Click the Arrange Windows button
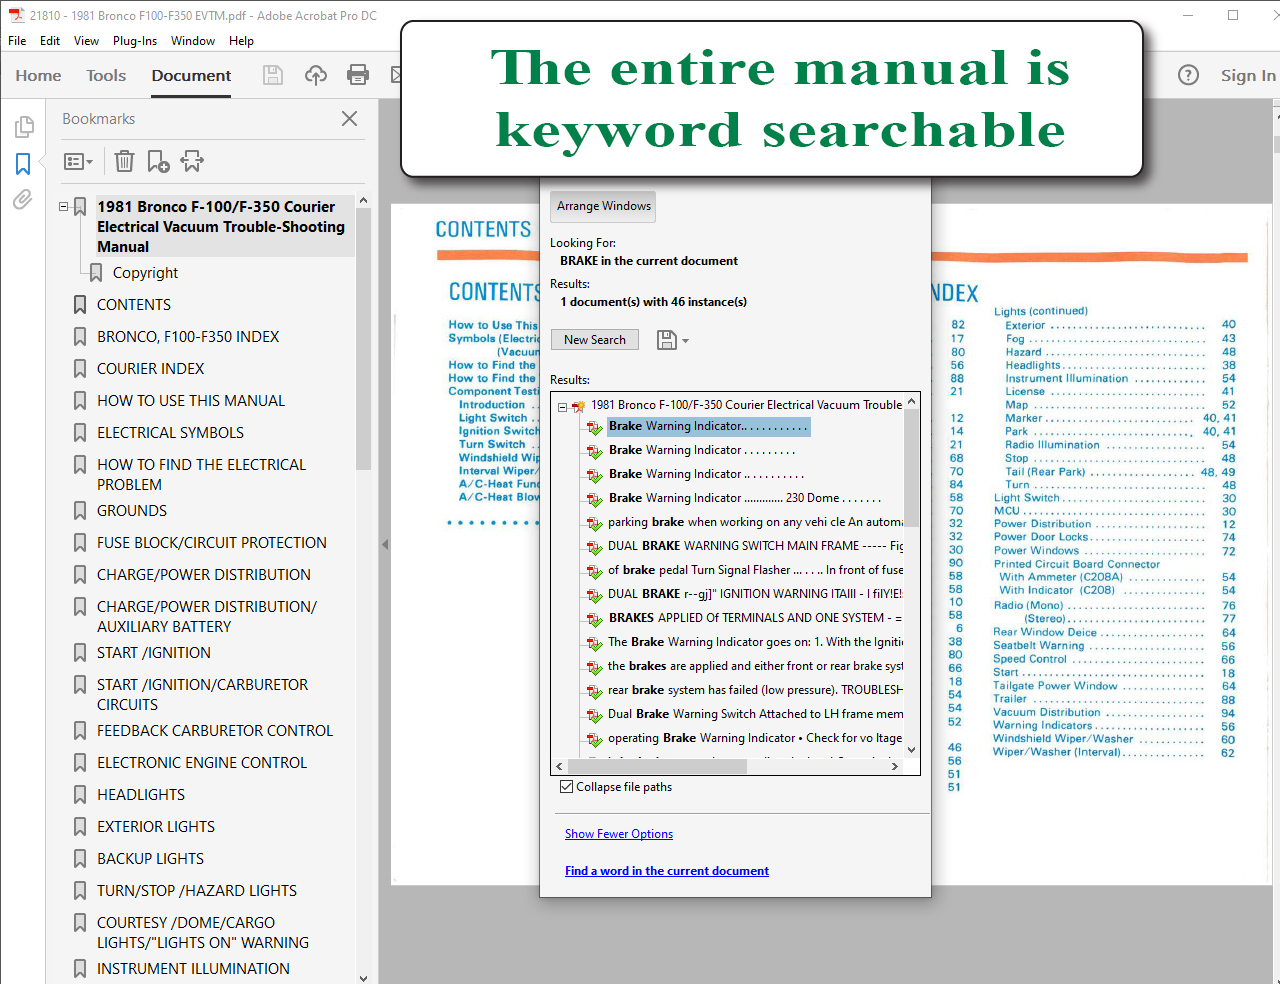Viewport: 1280px width, 984px height. coord(604,206)
